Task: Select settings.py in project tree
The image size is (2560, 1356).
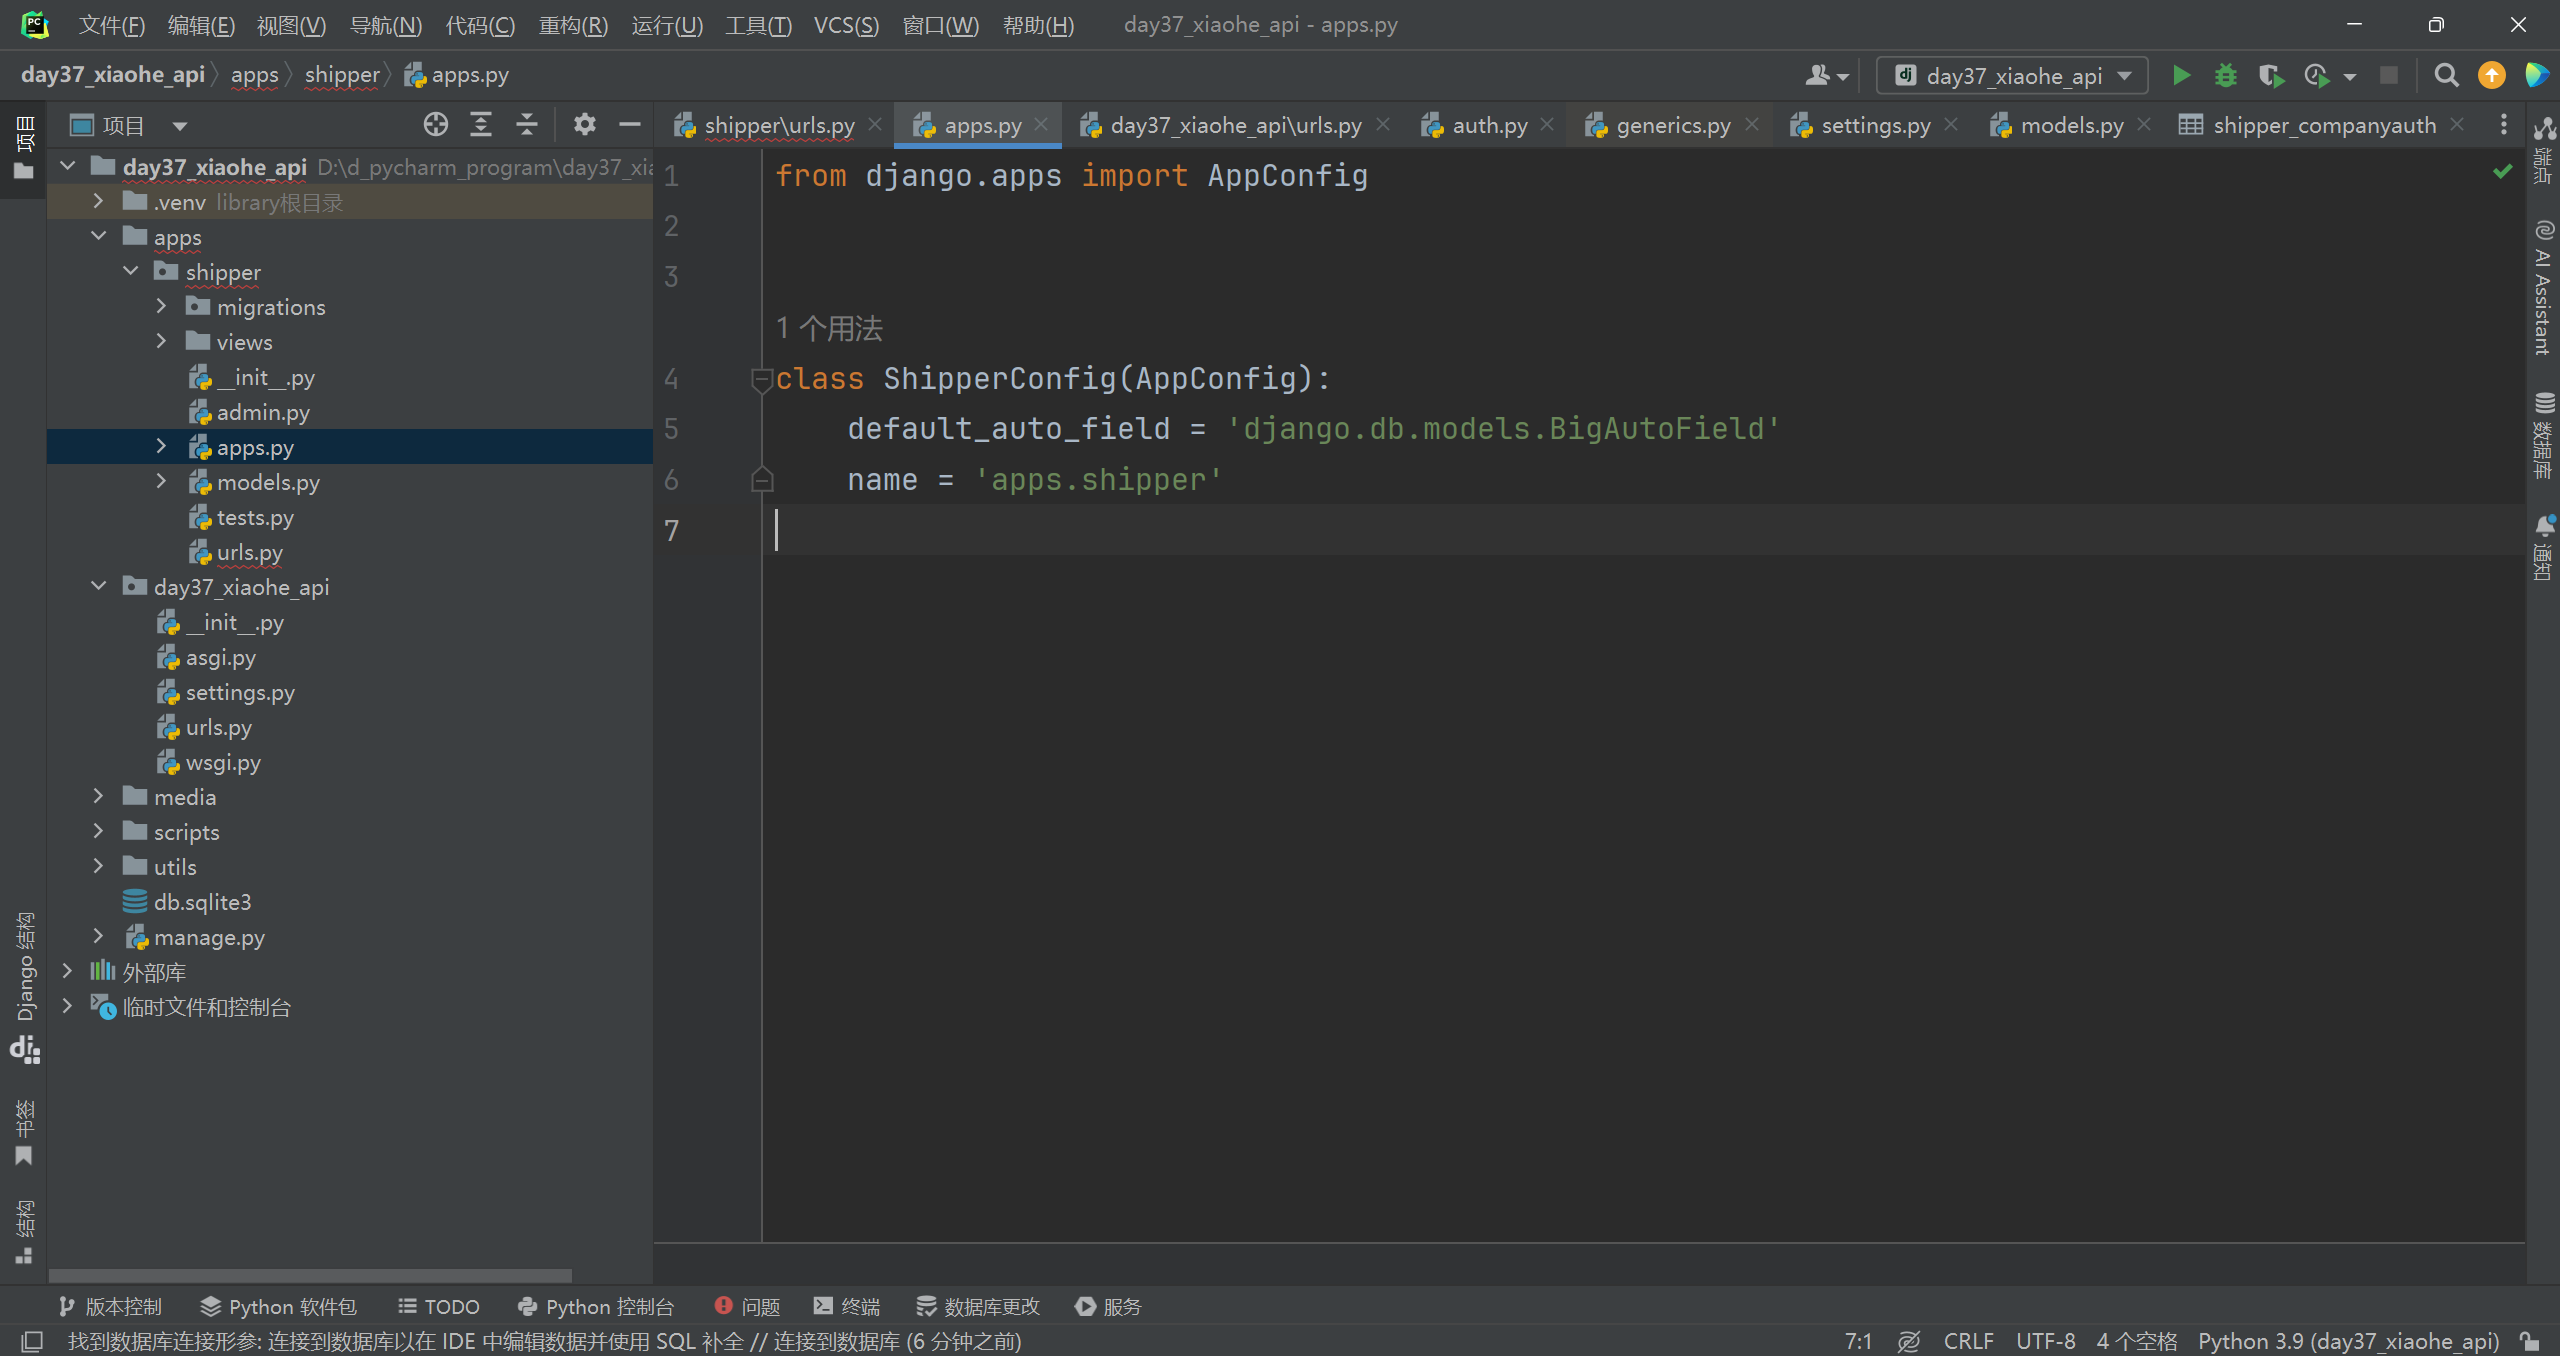Action: coord(240,692)
